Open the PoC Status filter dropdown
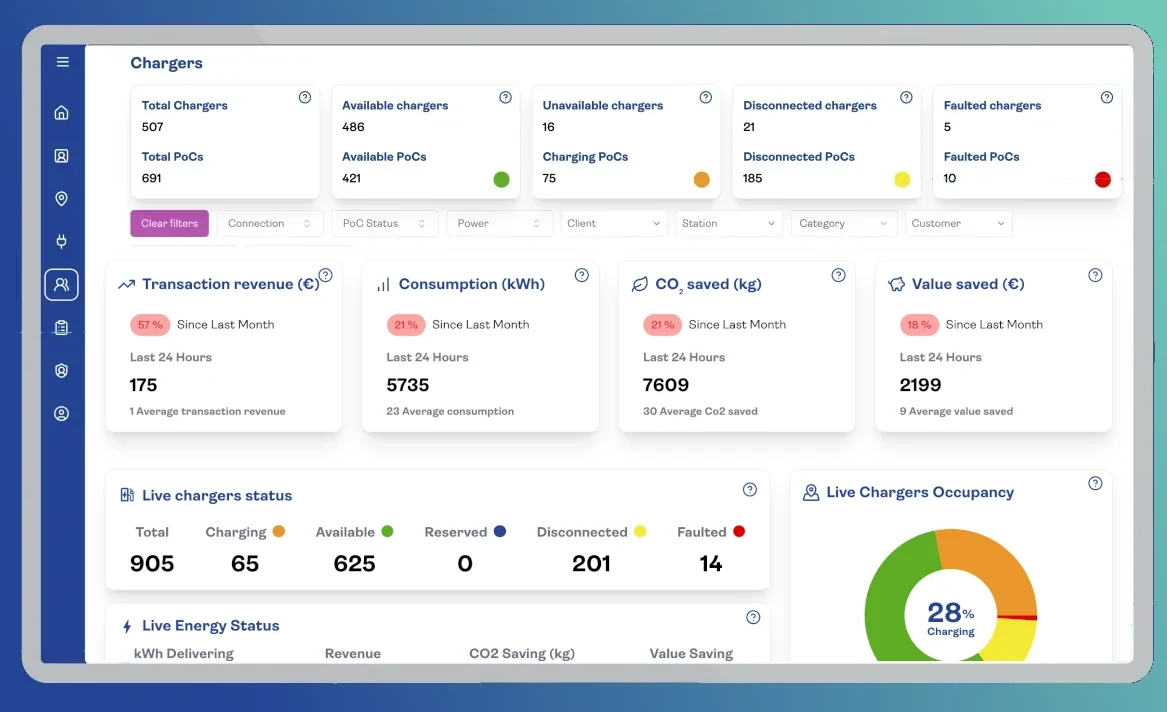Viewport: 1167px width, 712px height. click(x=384, y=224)
